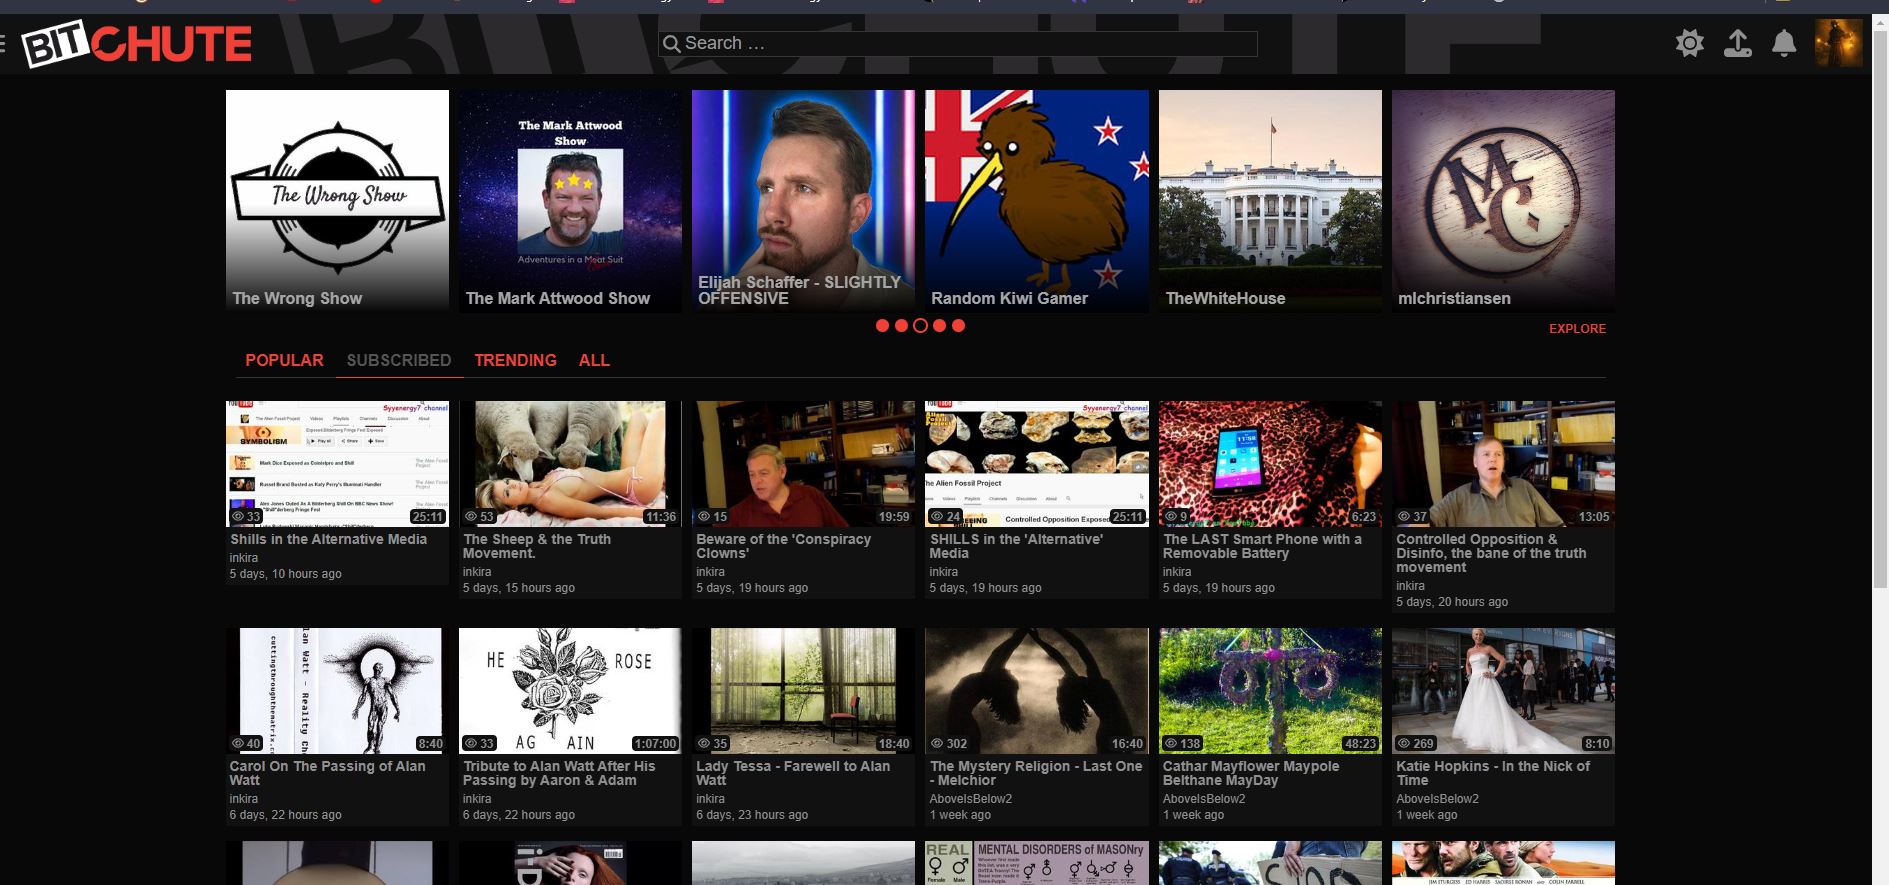1889x885 pixels.
Task: Open video title 'The Sheep & the Truth Movement.'
Action: pos(537,546)
